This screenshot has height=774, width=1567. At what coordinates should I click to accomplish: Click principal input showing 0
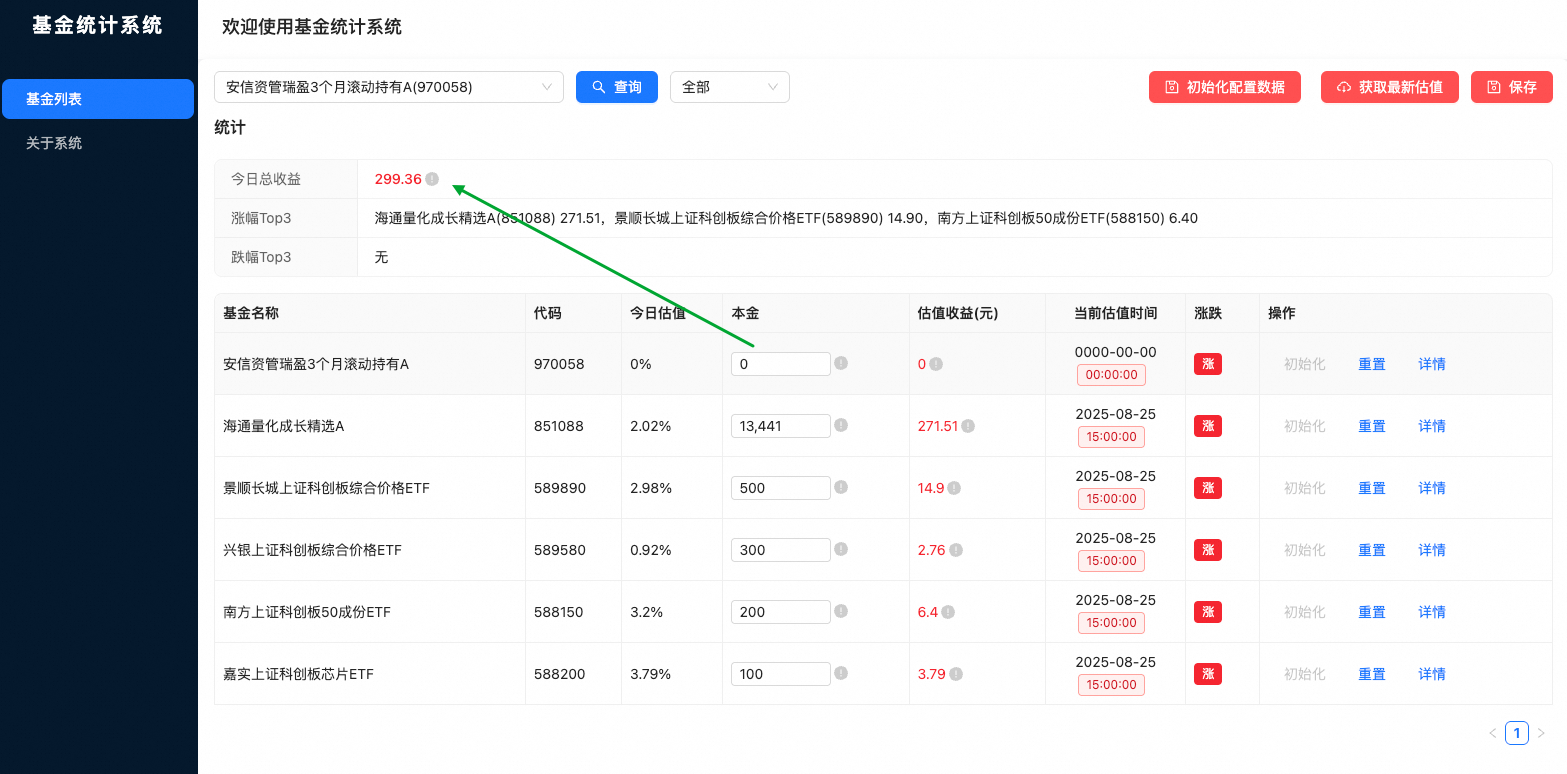click(781, 364)
